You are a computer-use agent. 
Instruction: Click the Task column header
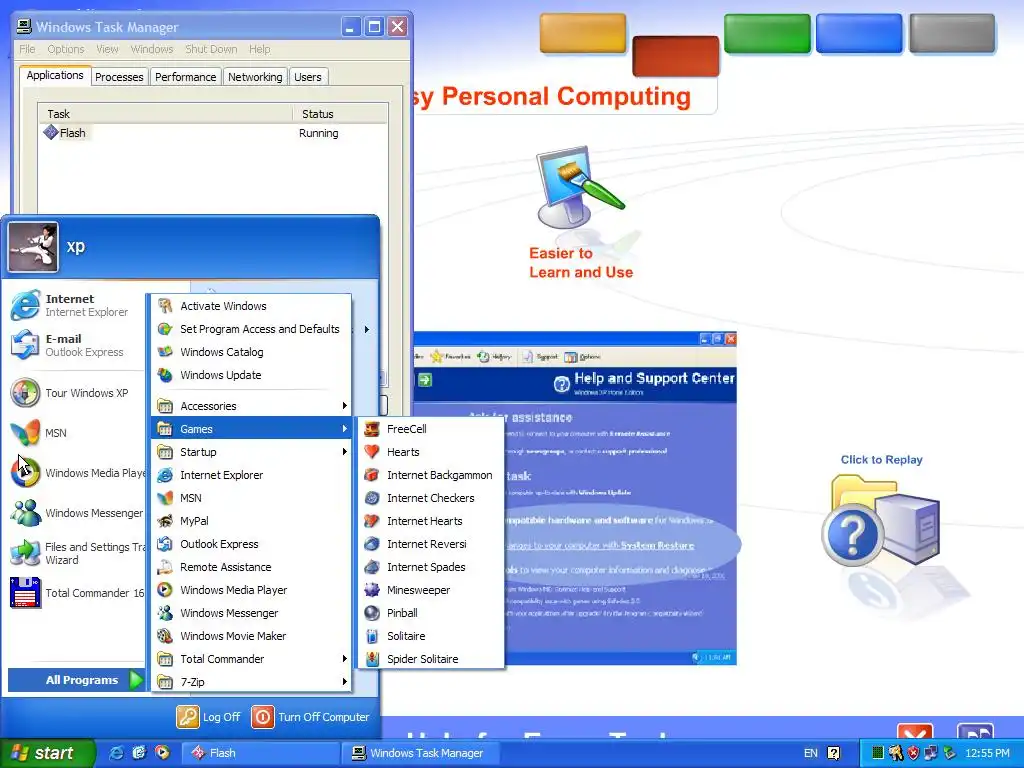165,114
